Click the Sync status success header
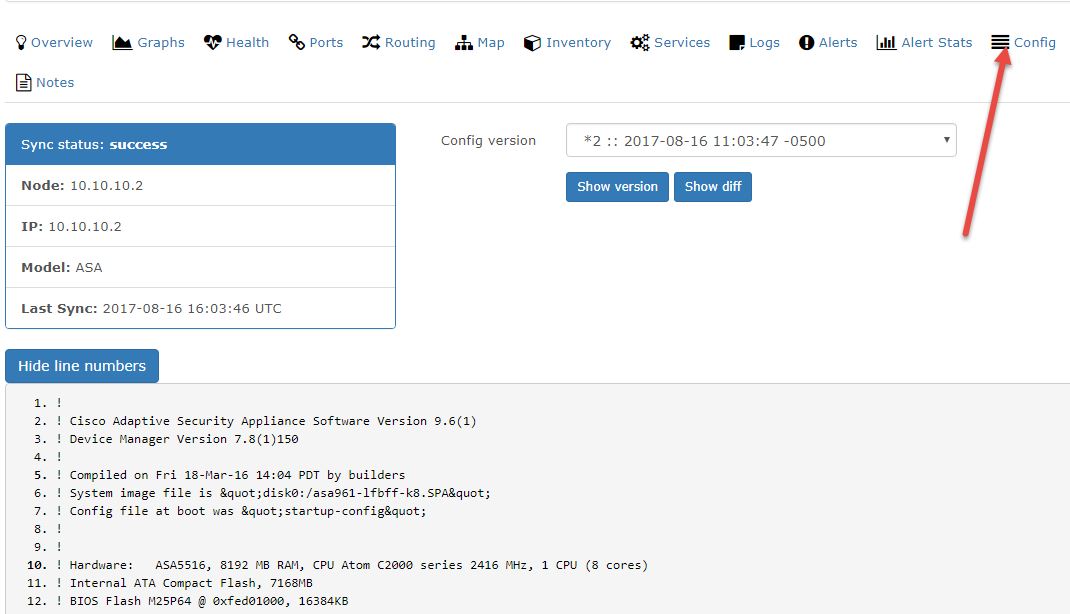 [200, 145]
